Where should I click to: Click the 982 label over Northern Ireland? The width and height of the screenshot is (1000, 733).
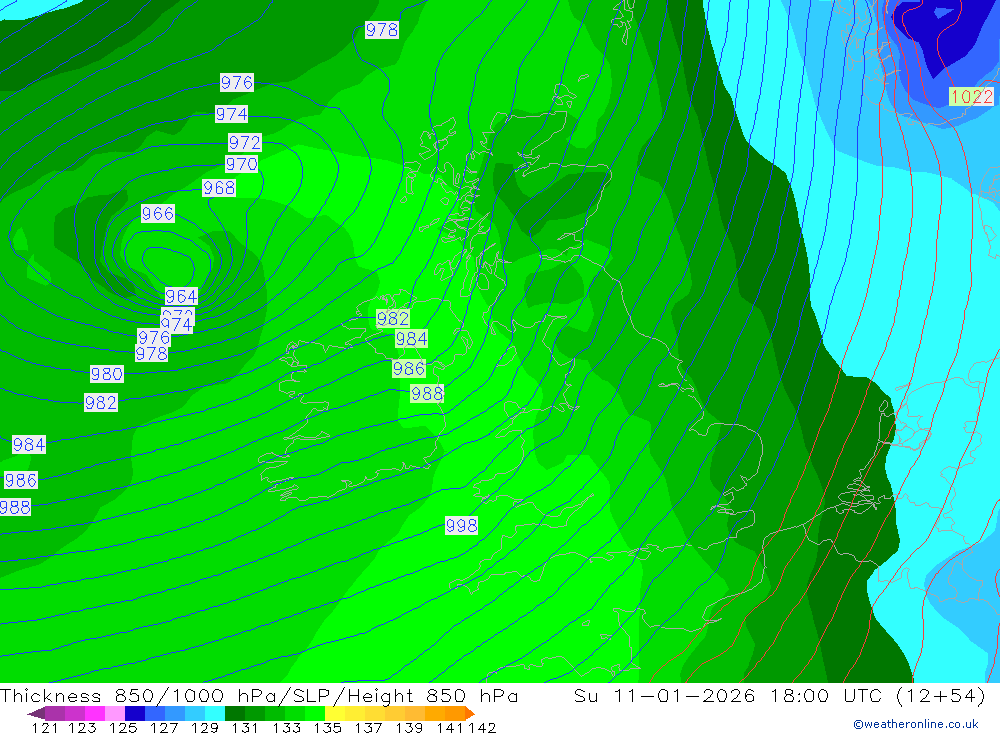[393, 318]
